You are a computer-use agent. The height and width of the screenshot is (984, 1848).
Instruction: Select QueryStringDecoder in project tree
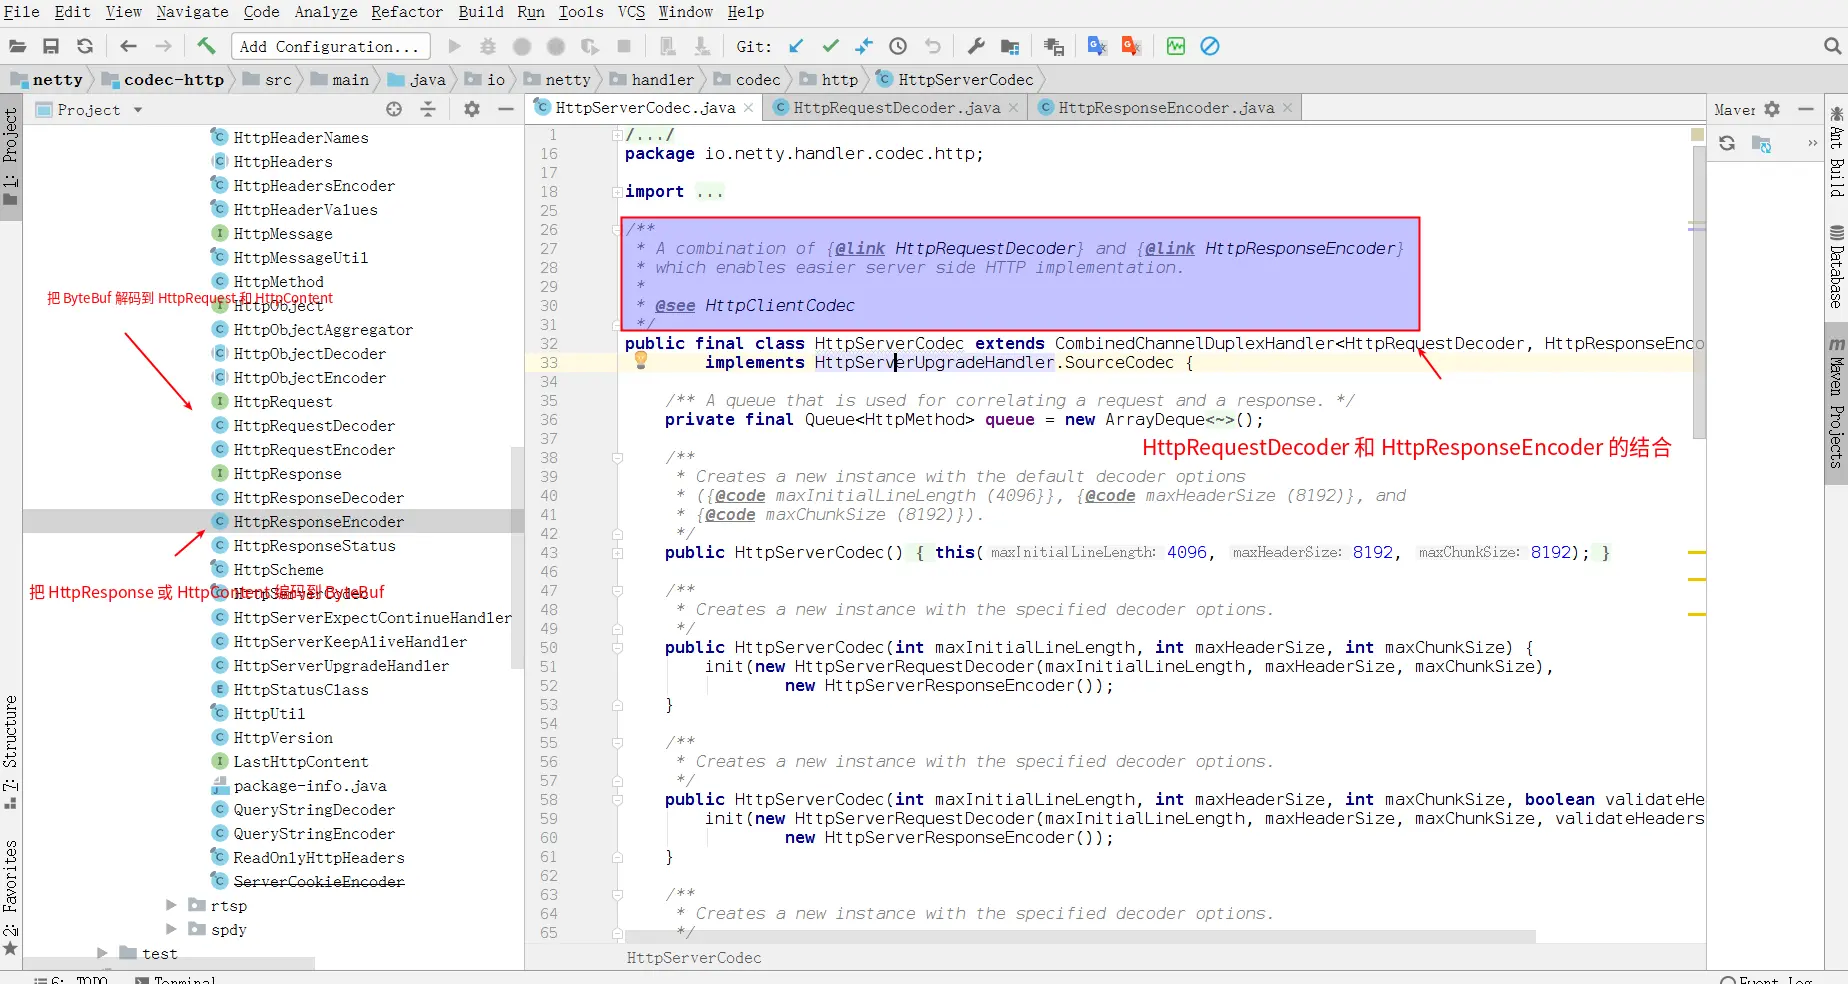[314, 809]
